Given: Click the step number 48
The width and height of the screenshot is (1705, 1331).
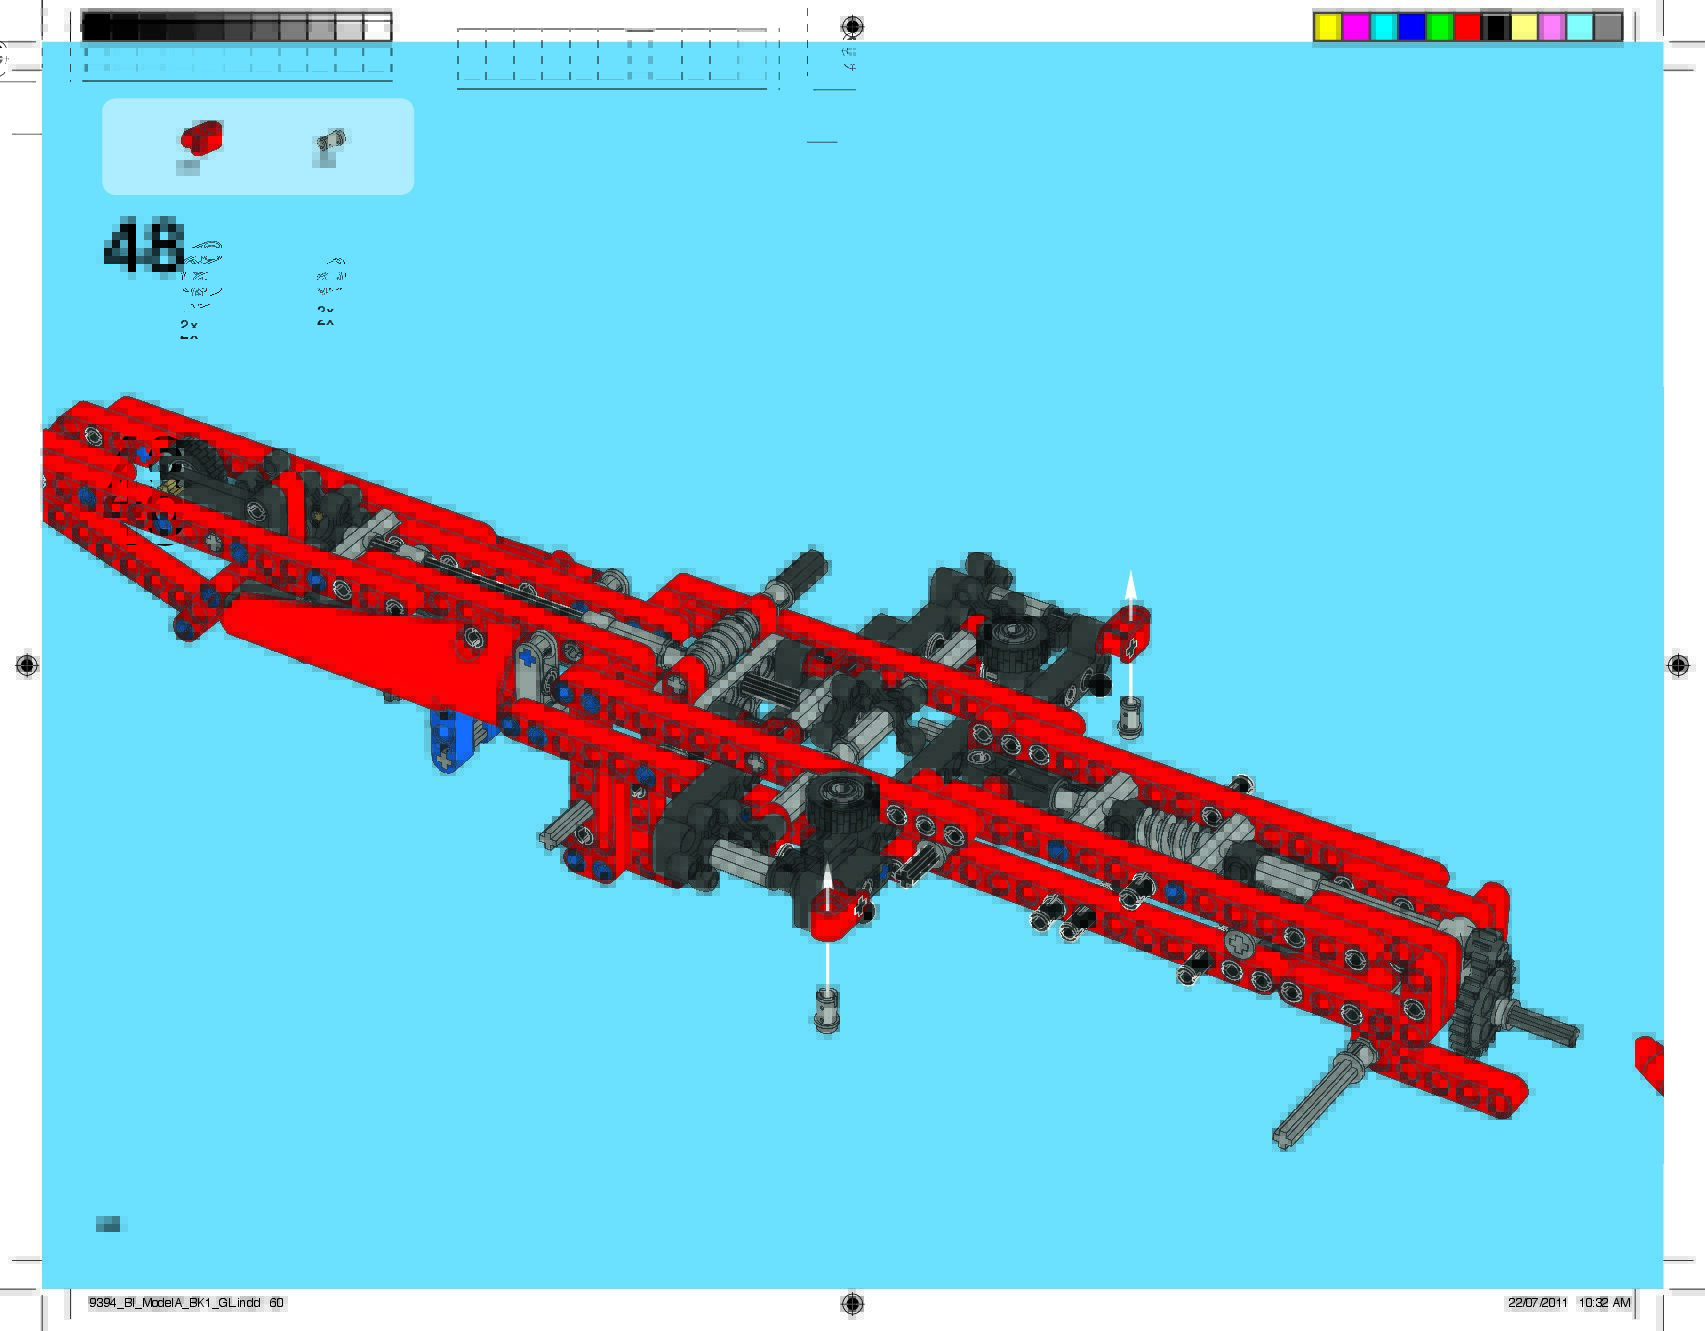Looking at the screenshot, I should pyautogui.click(x=144, y=246).
